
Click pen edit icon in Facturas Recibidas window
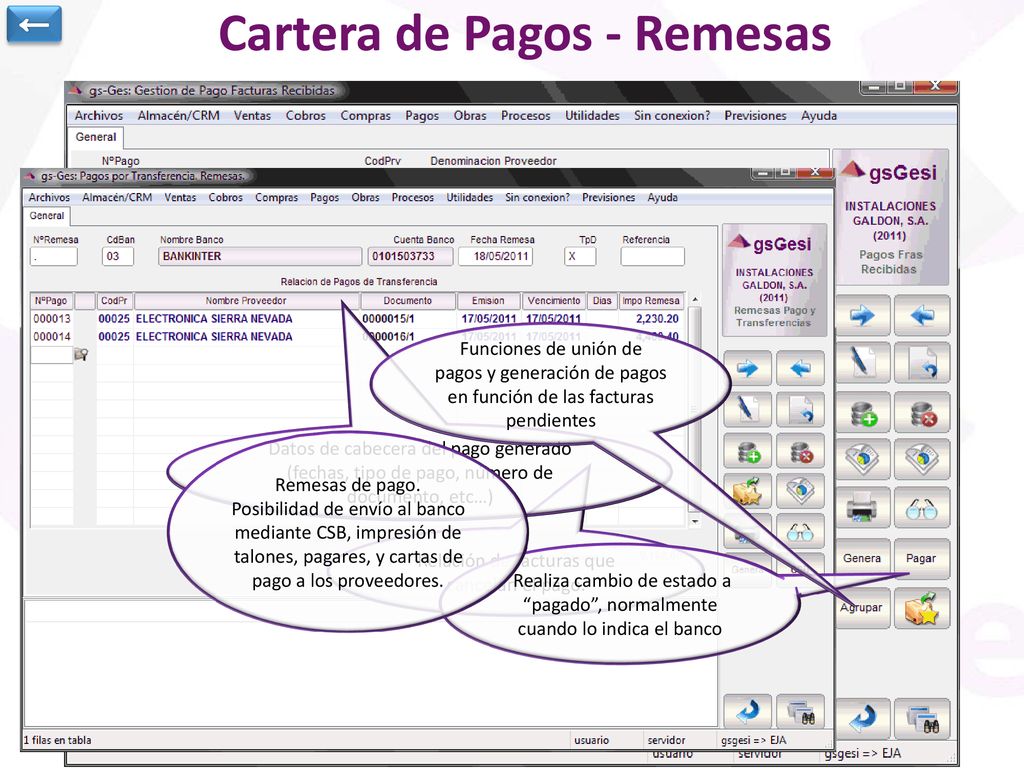click(x=862, y=364)
